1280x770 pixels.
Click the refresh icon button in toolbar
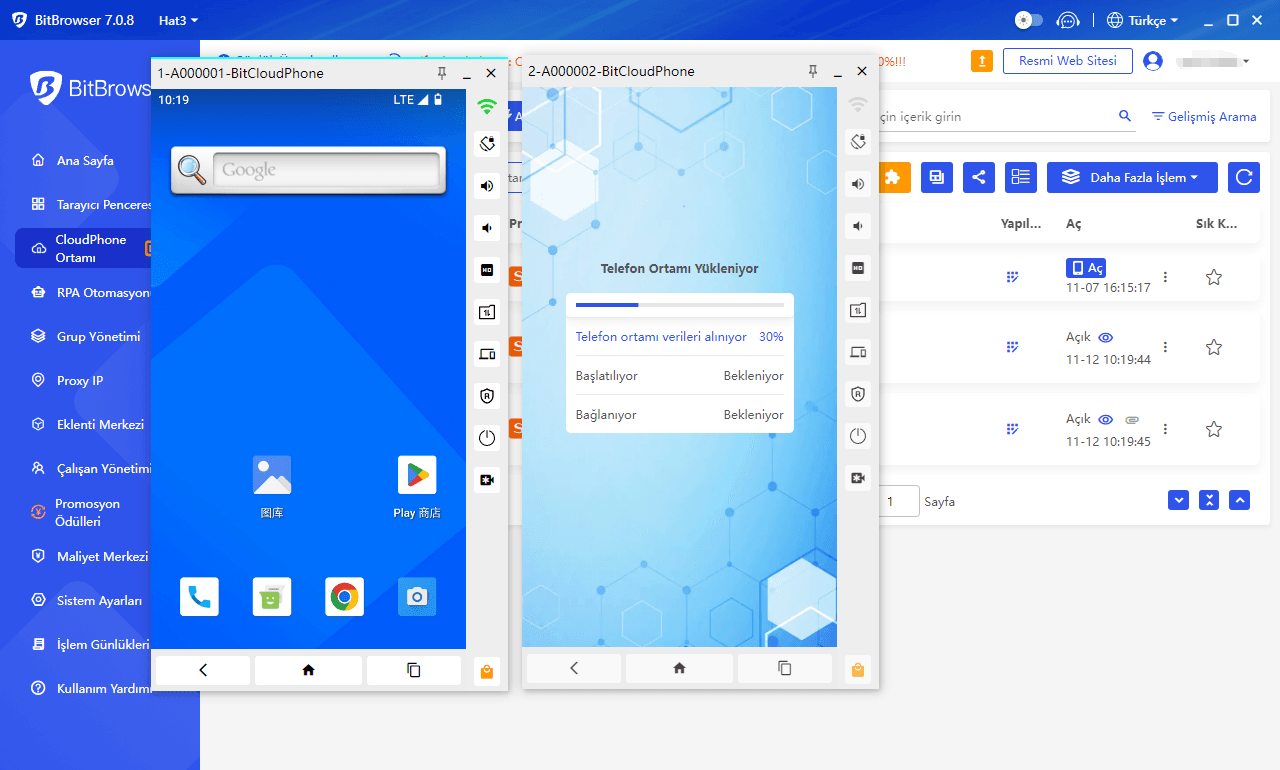tap(1243, 177)
